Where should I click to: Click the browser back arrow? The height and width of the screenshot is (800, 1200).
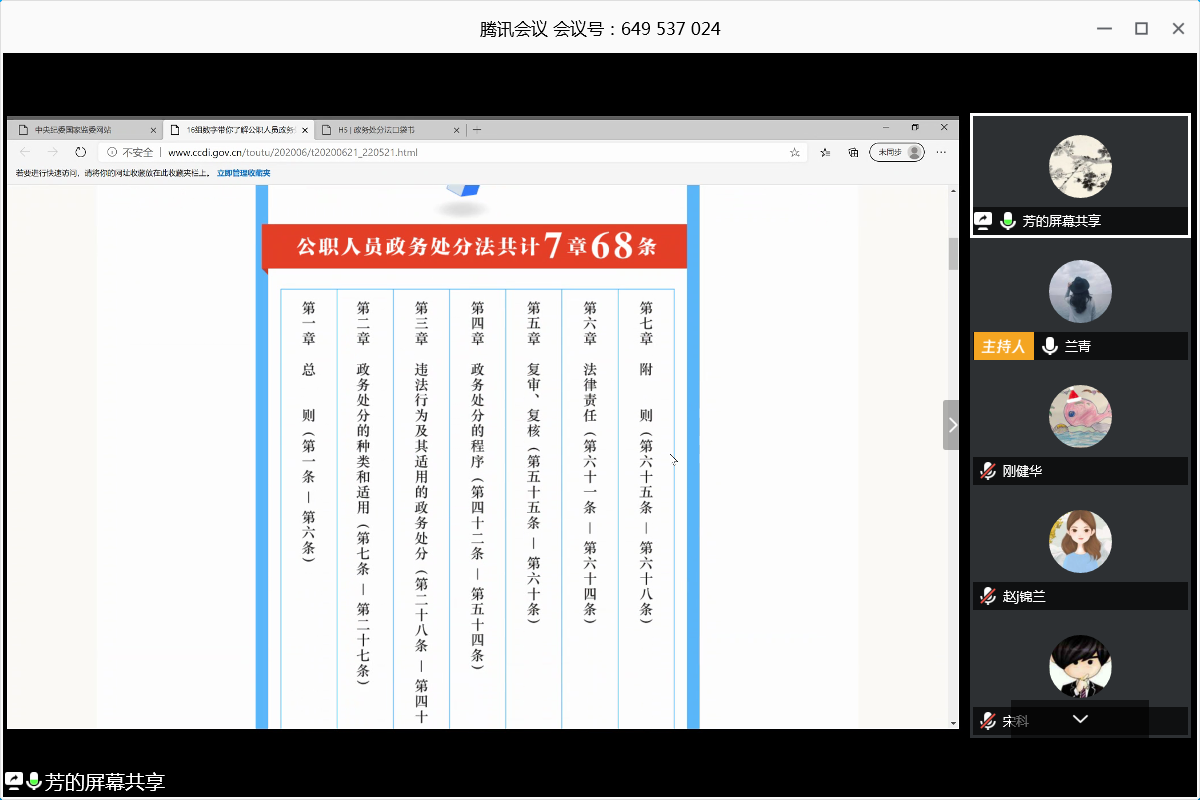25,152
